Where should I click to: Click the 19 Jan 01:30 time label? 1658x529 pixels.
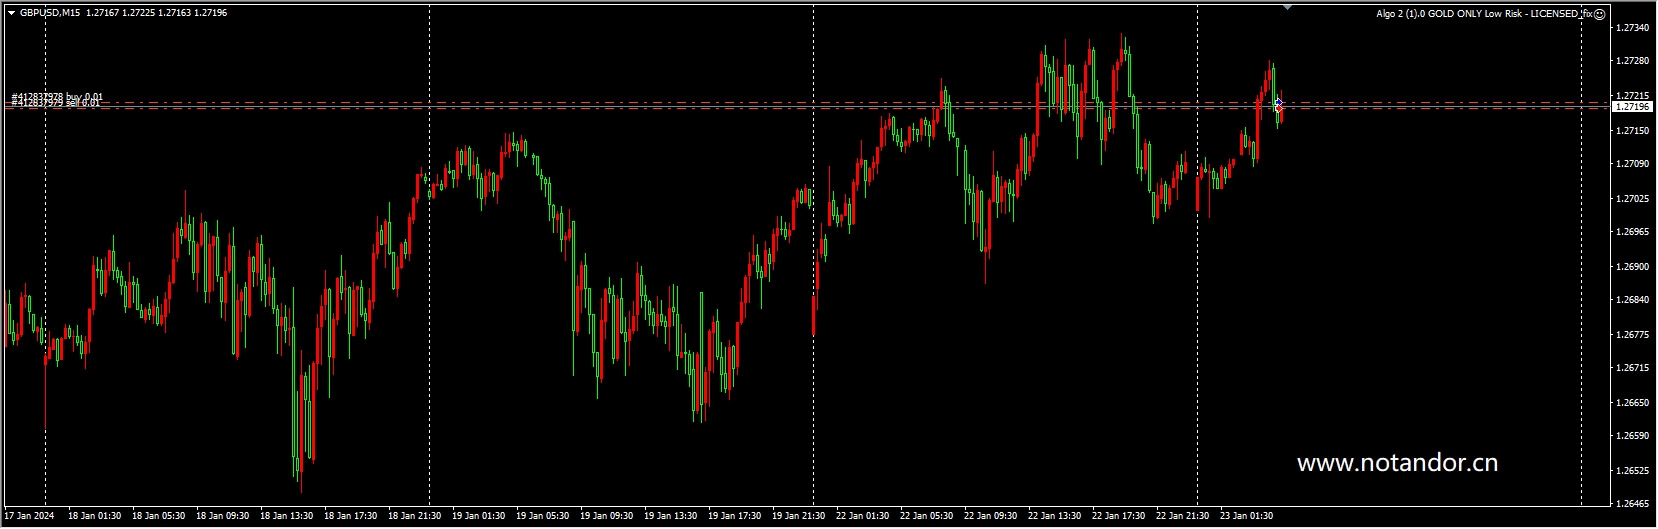coord(478,516)
